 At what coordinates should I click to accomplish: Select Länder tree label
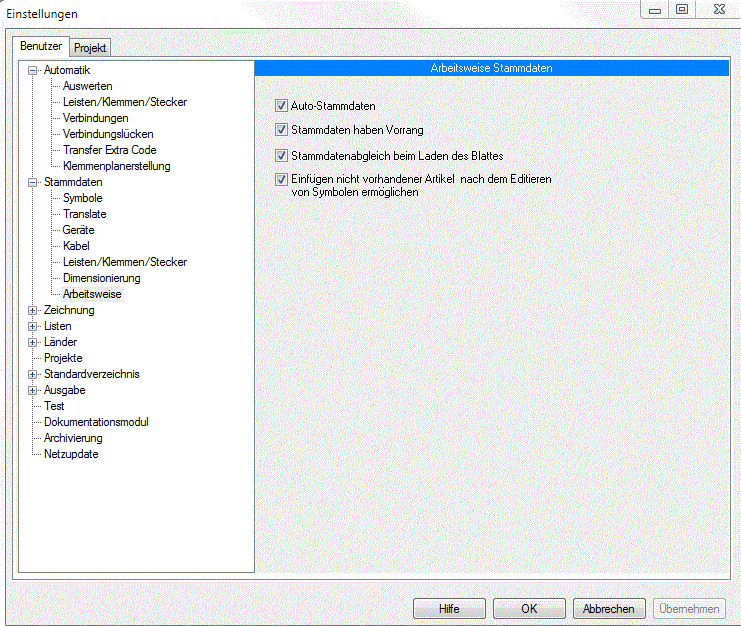60,342
